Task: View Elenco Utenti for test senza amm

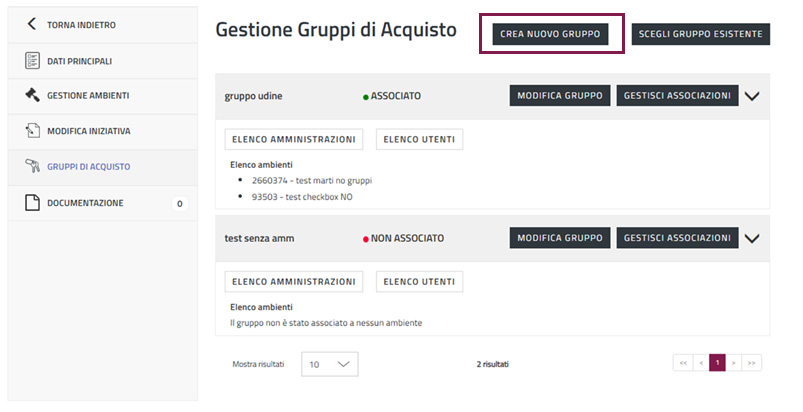Action: (419, 281)
